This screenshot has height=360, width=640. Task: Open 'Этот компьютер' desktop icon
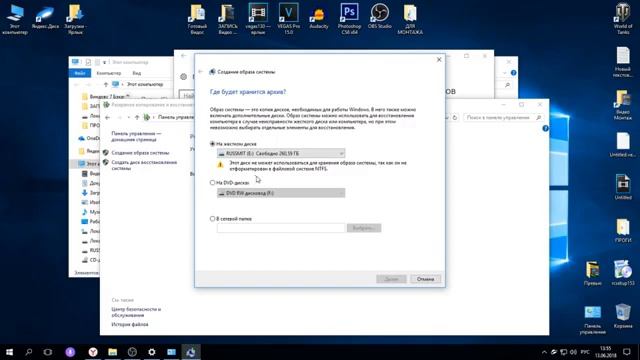[x=15, y=19]
